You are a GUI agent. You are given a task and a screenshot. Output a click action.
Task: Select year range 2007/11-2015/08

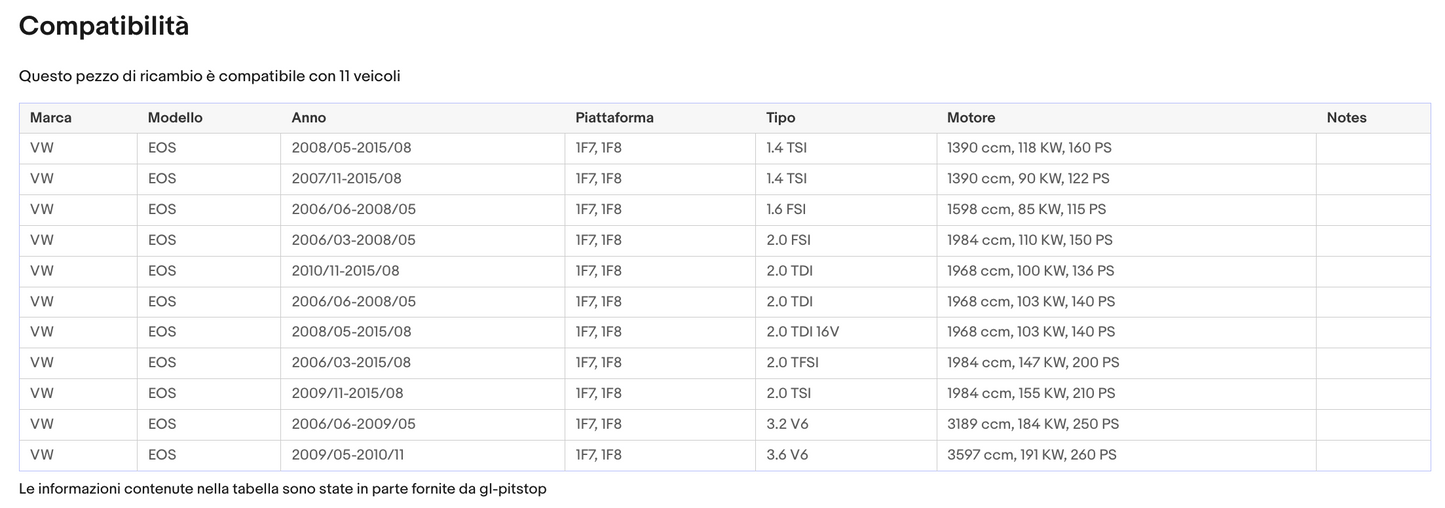click(x=346, y=179)
